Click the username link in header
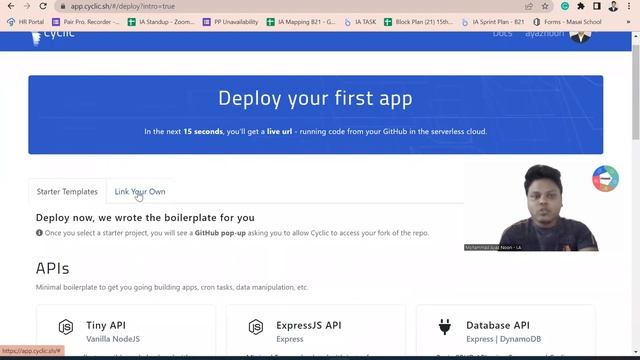 click(544, 34)
